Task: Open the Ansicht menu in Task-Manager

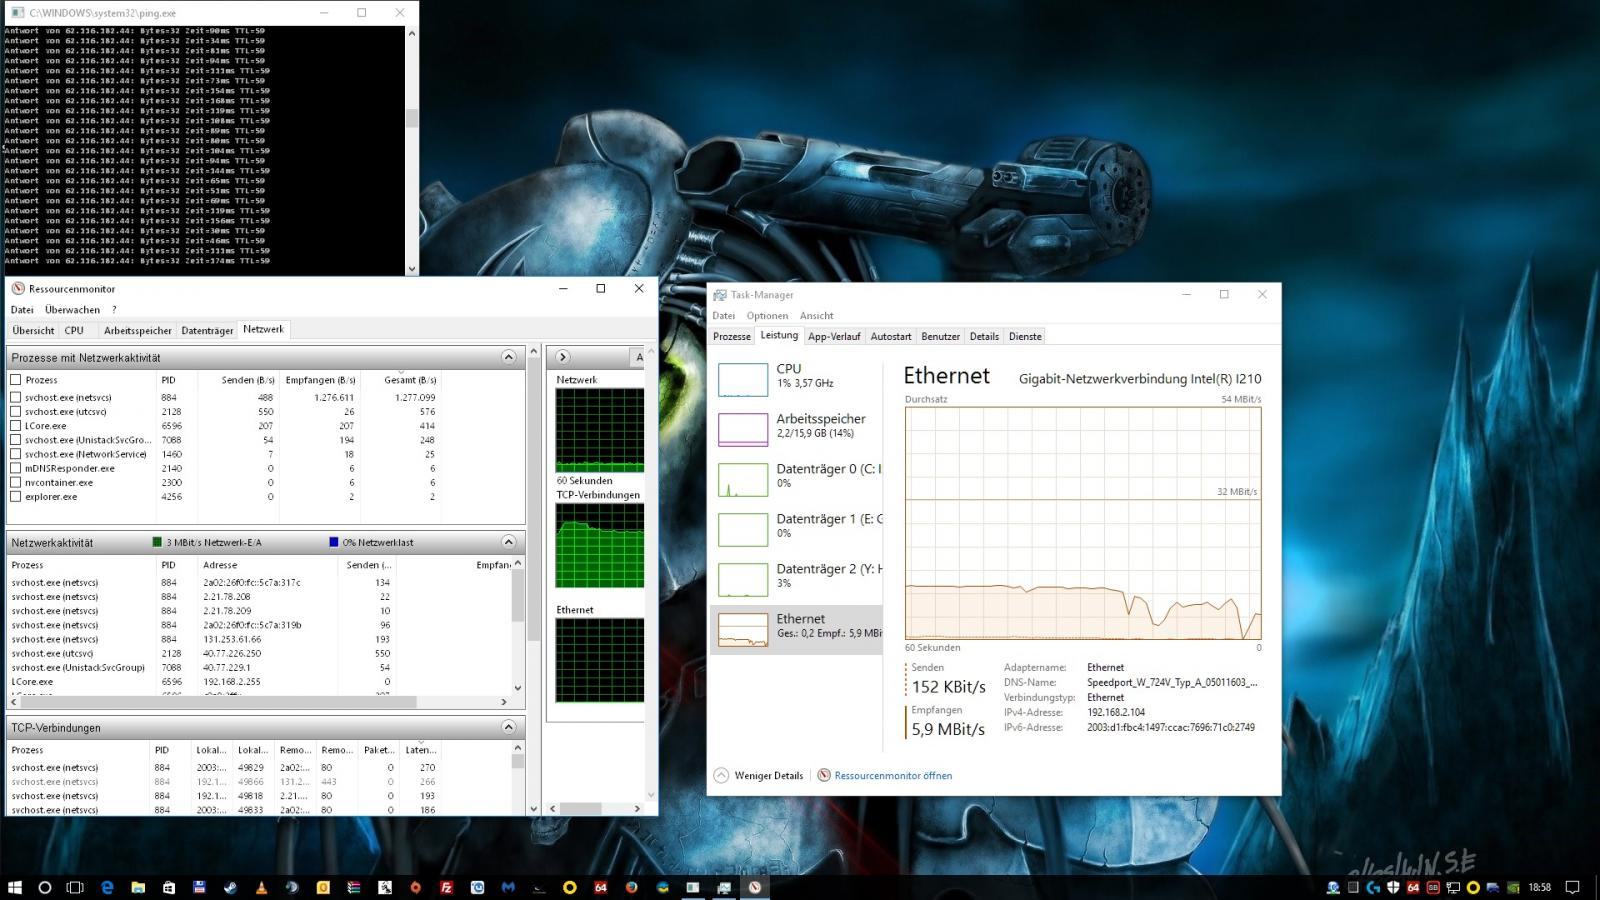Action: tap(816, 316)
